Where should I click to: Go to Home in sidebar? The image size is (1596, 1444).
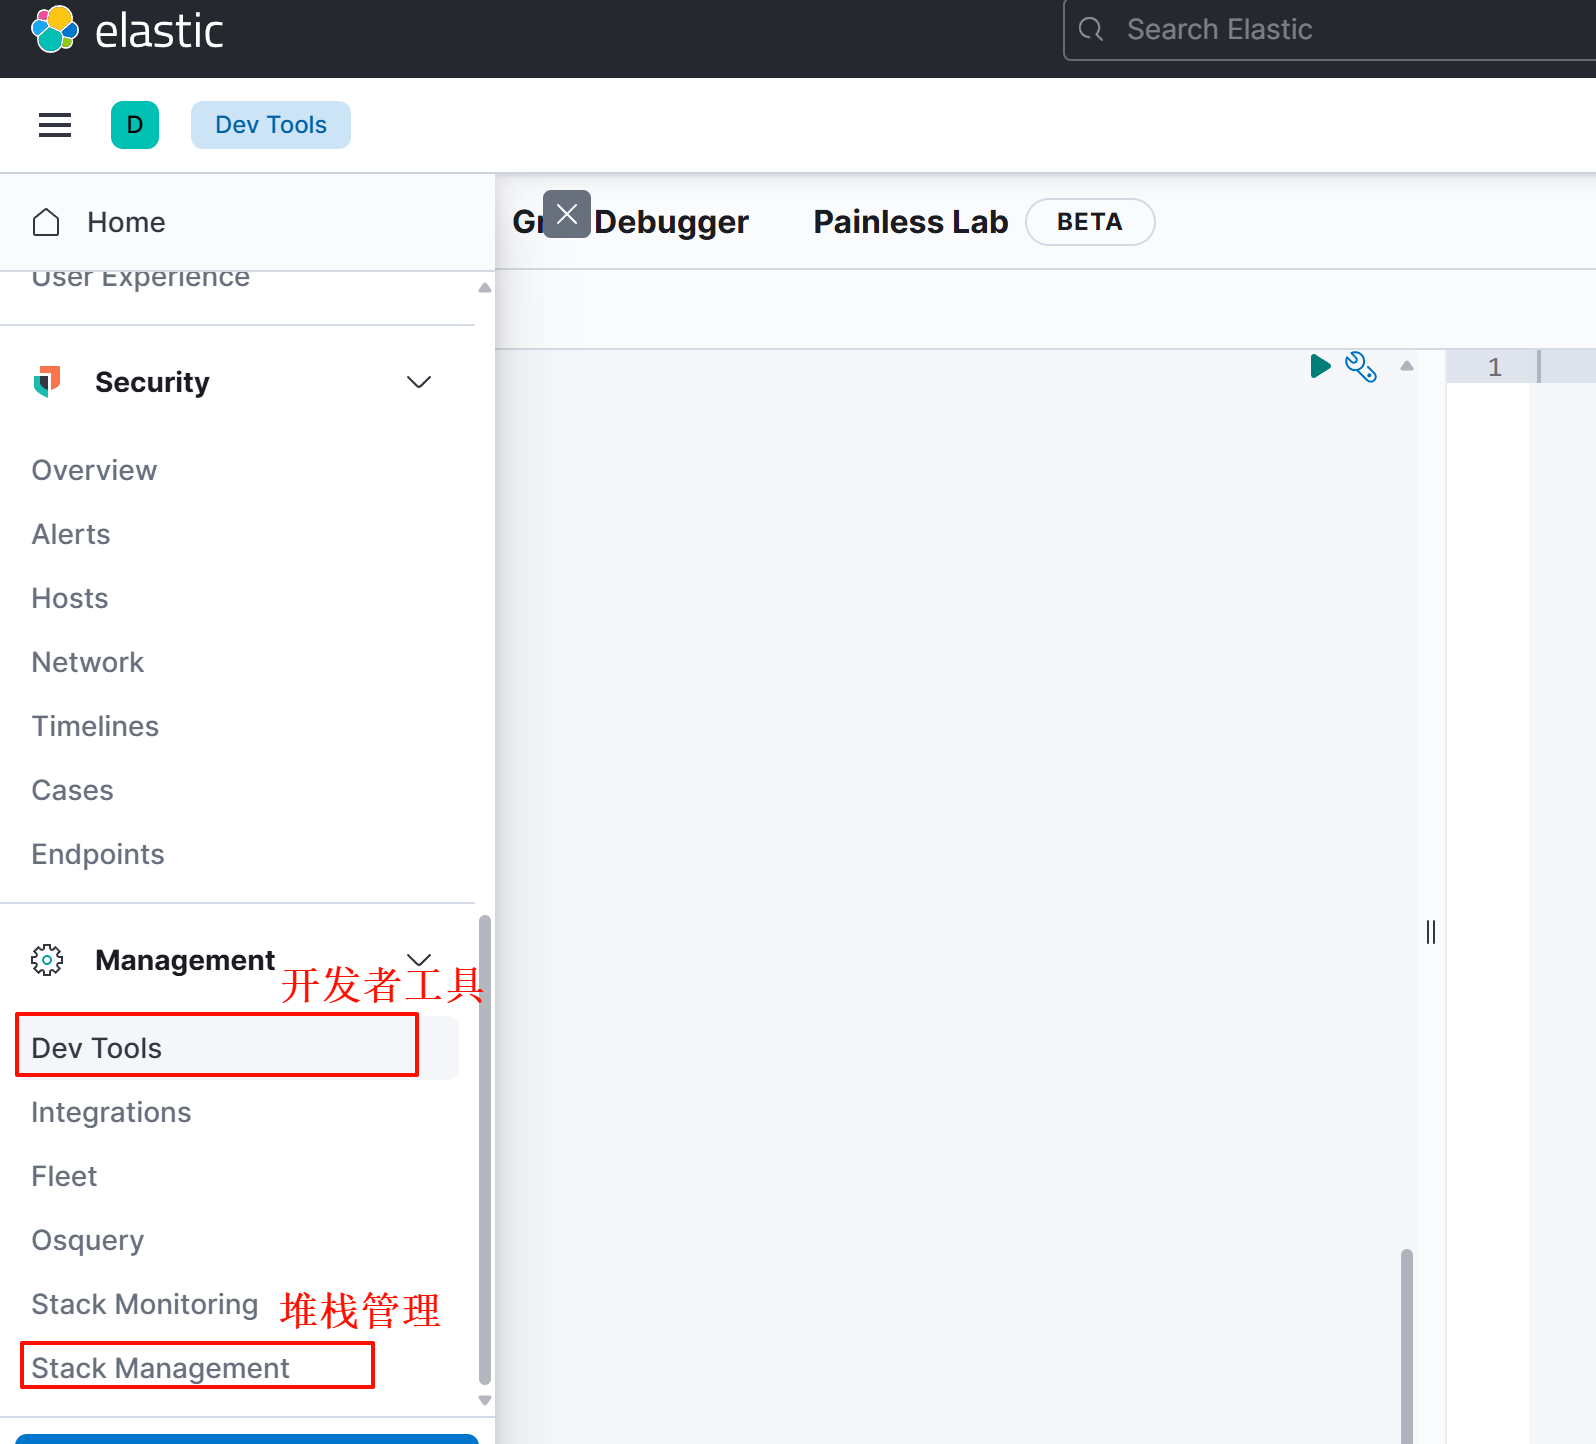[126, 222]
